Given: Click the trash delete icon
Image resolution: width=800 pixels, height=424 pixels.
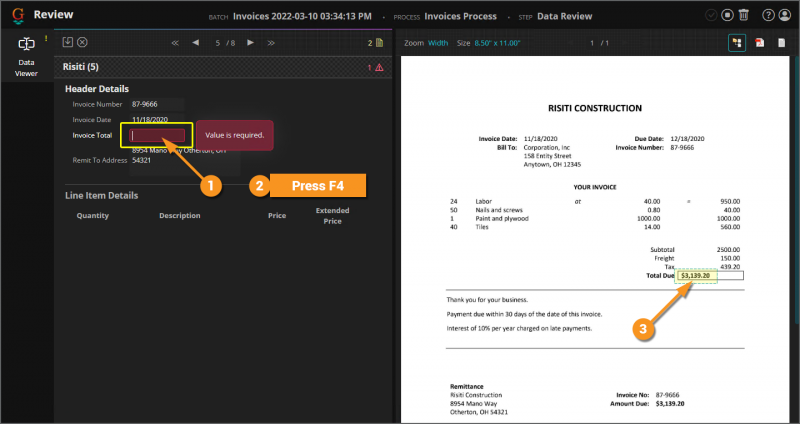Looking at the screenshot, I should click(x=743, y=15).
